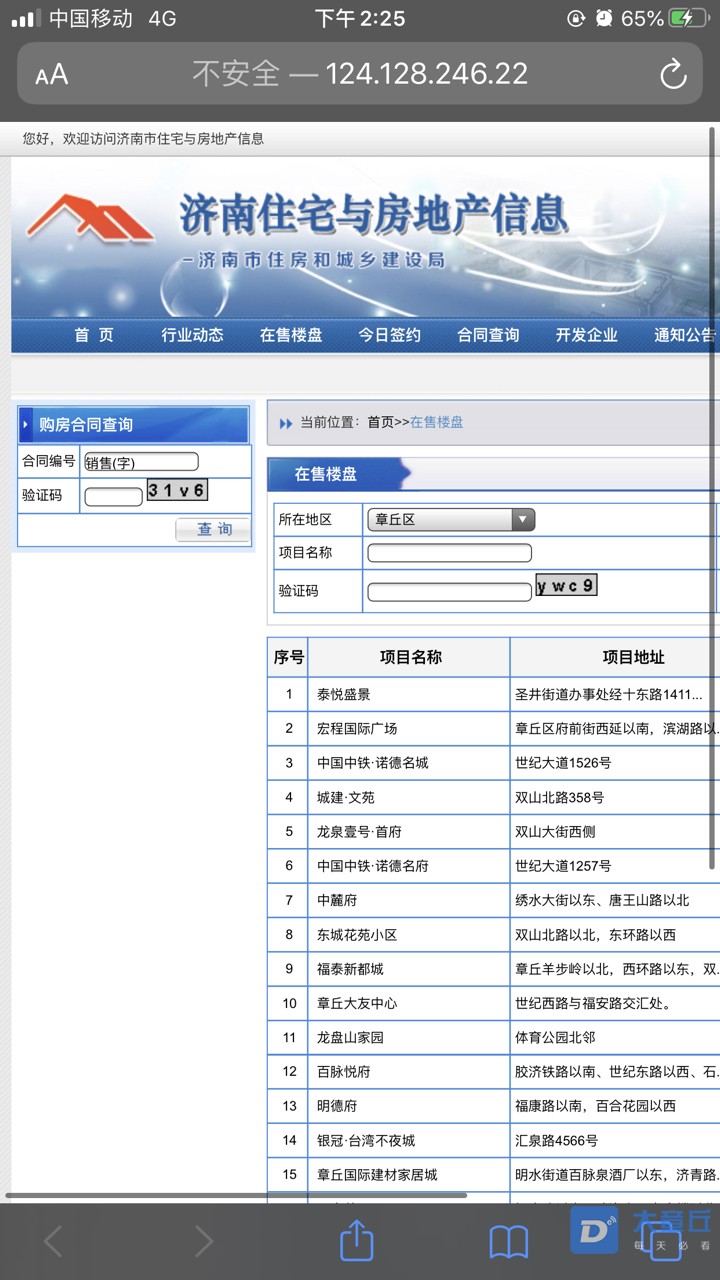Click address 体育公园北邻
This screenshot has width=720, height=1280.
coord(555,1037)
